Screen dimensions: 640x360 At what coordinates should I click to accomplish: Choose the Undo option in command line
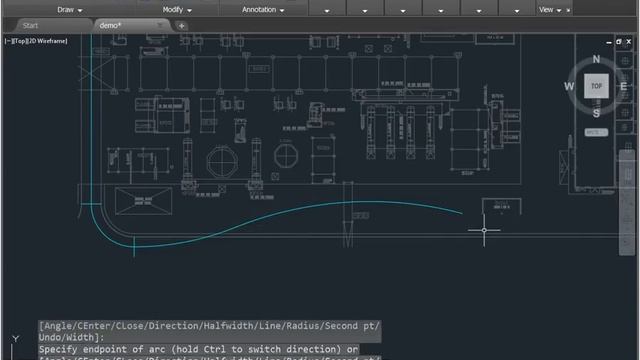pos(50,337)
